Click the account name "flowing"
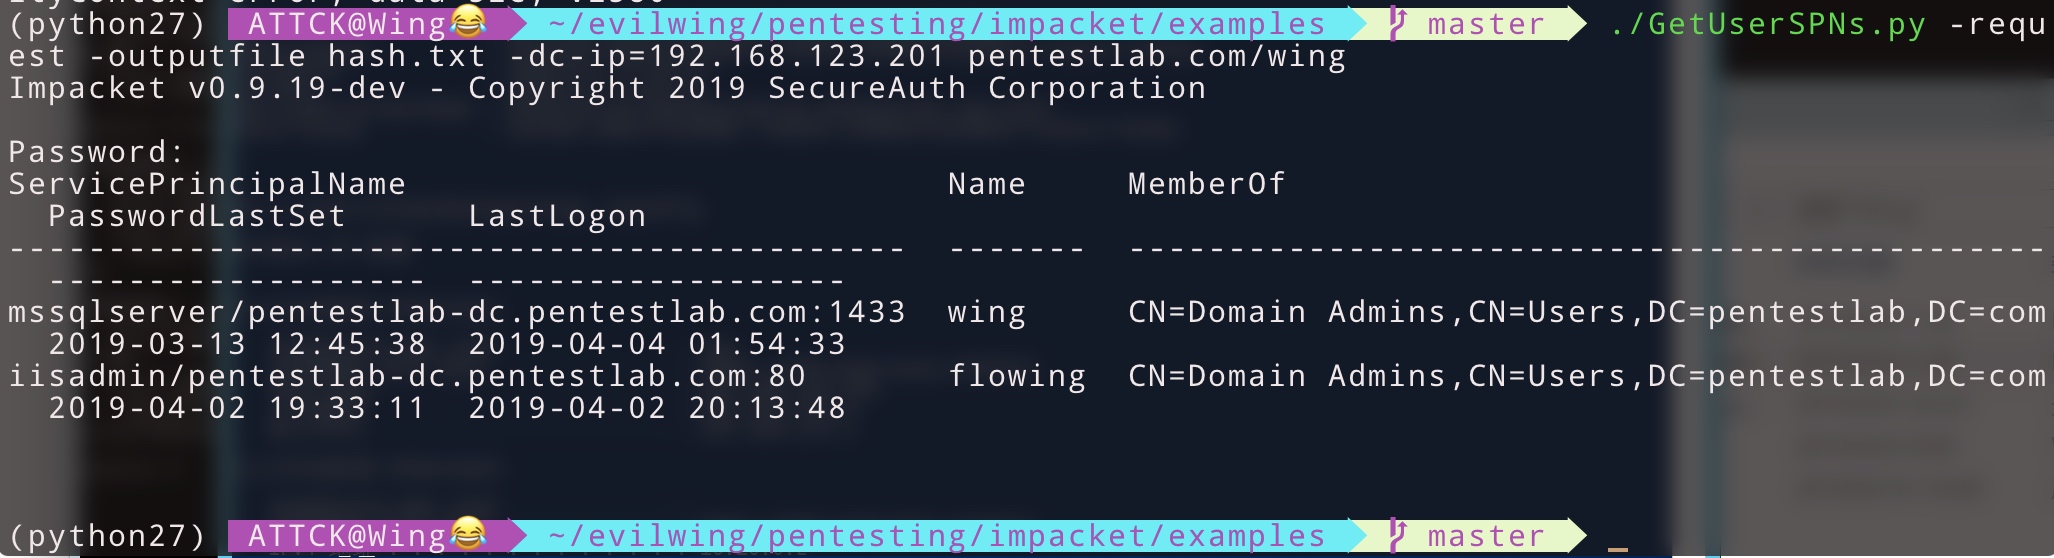 pos(1016,376)
